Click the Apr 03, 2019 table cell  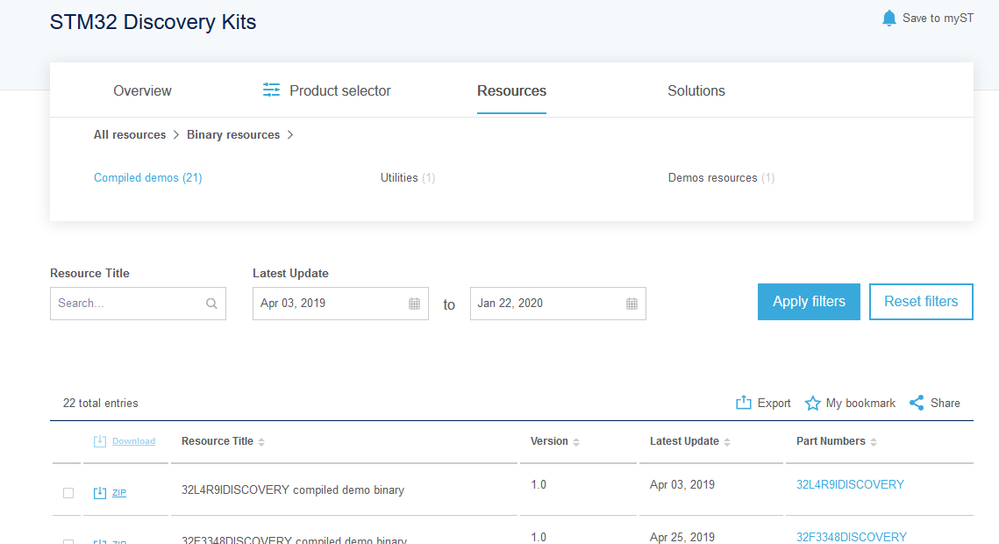(682, 485)
